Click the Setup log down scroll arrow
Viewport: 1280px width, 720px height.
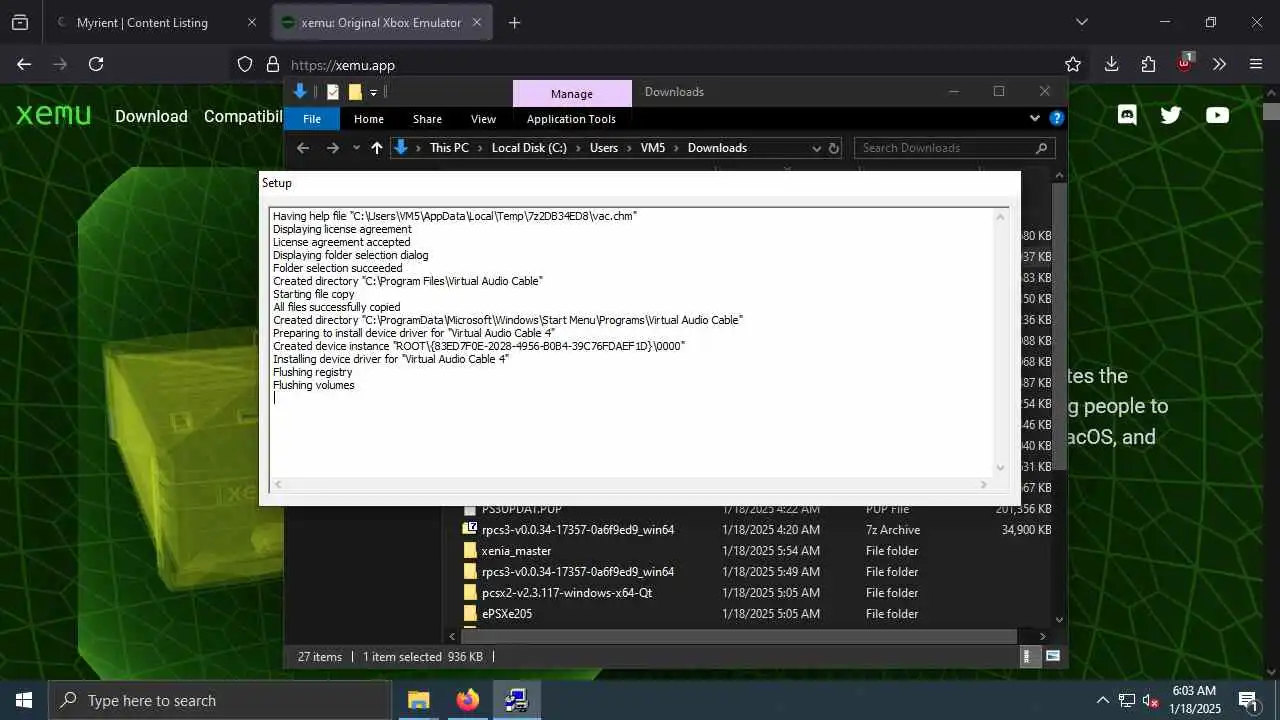[x=1000, y=468]
